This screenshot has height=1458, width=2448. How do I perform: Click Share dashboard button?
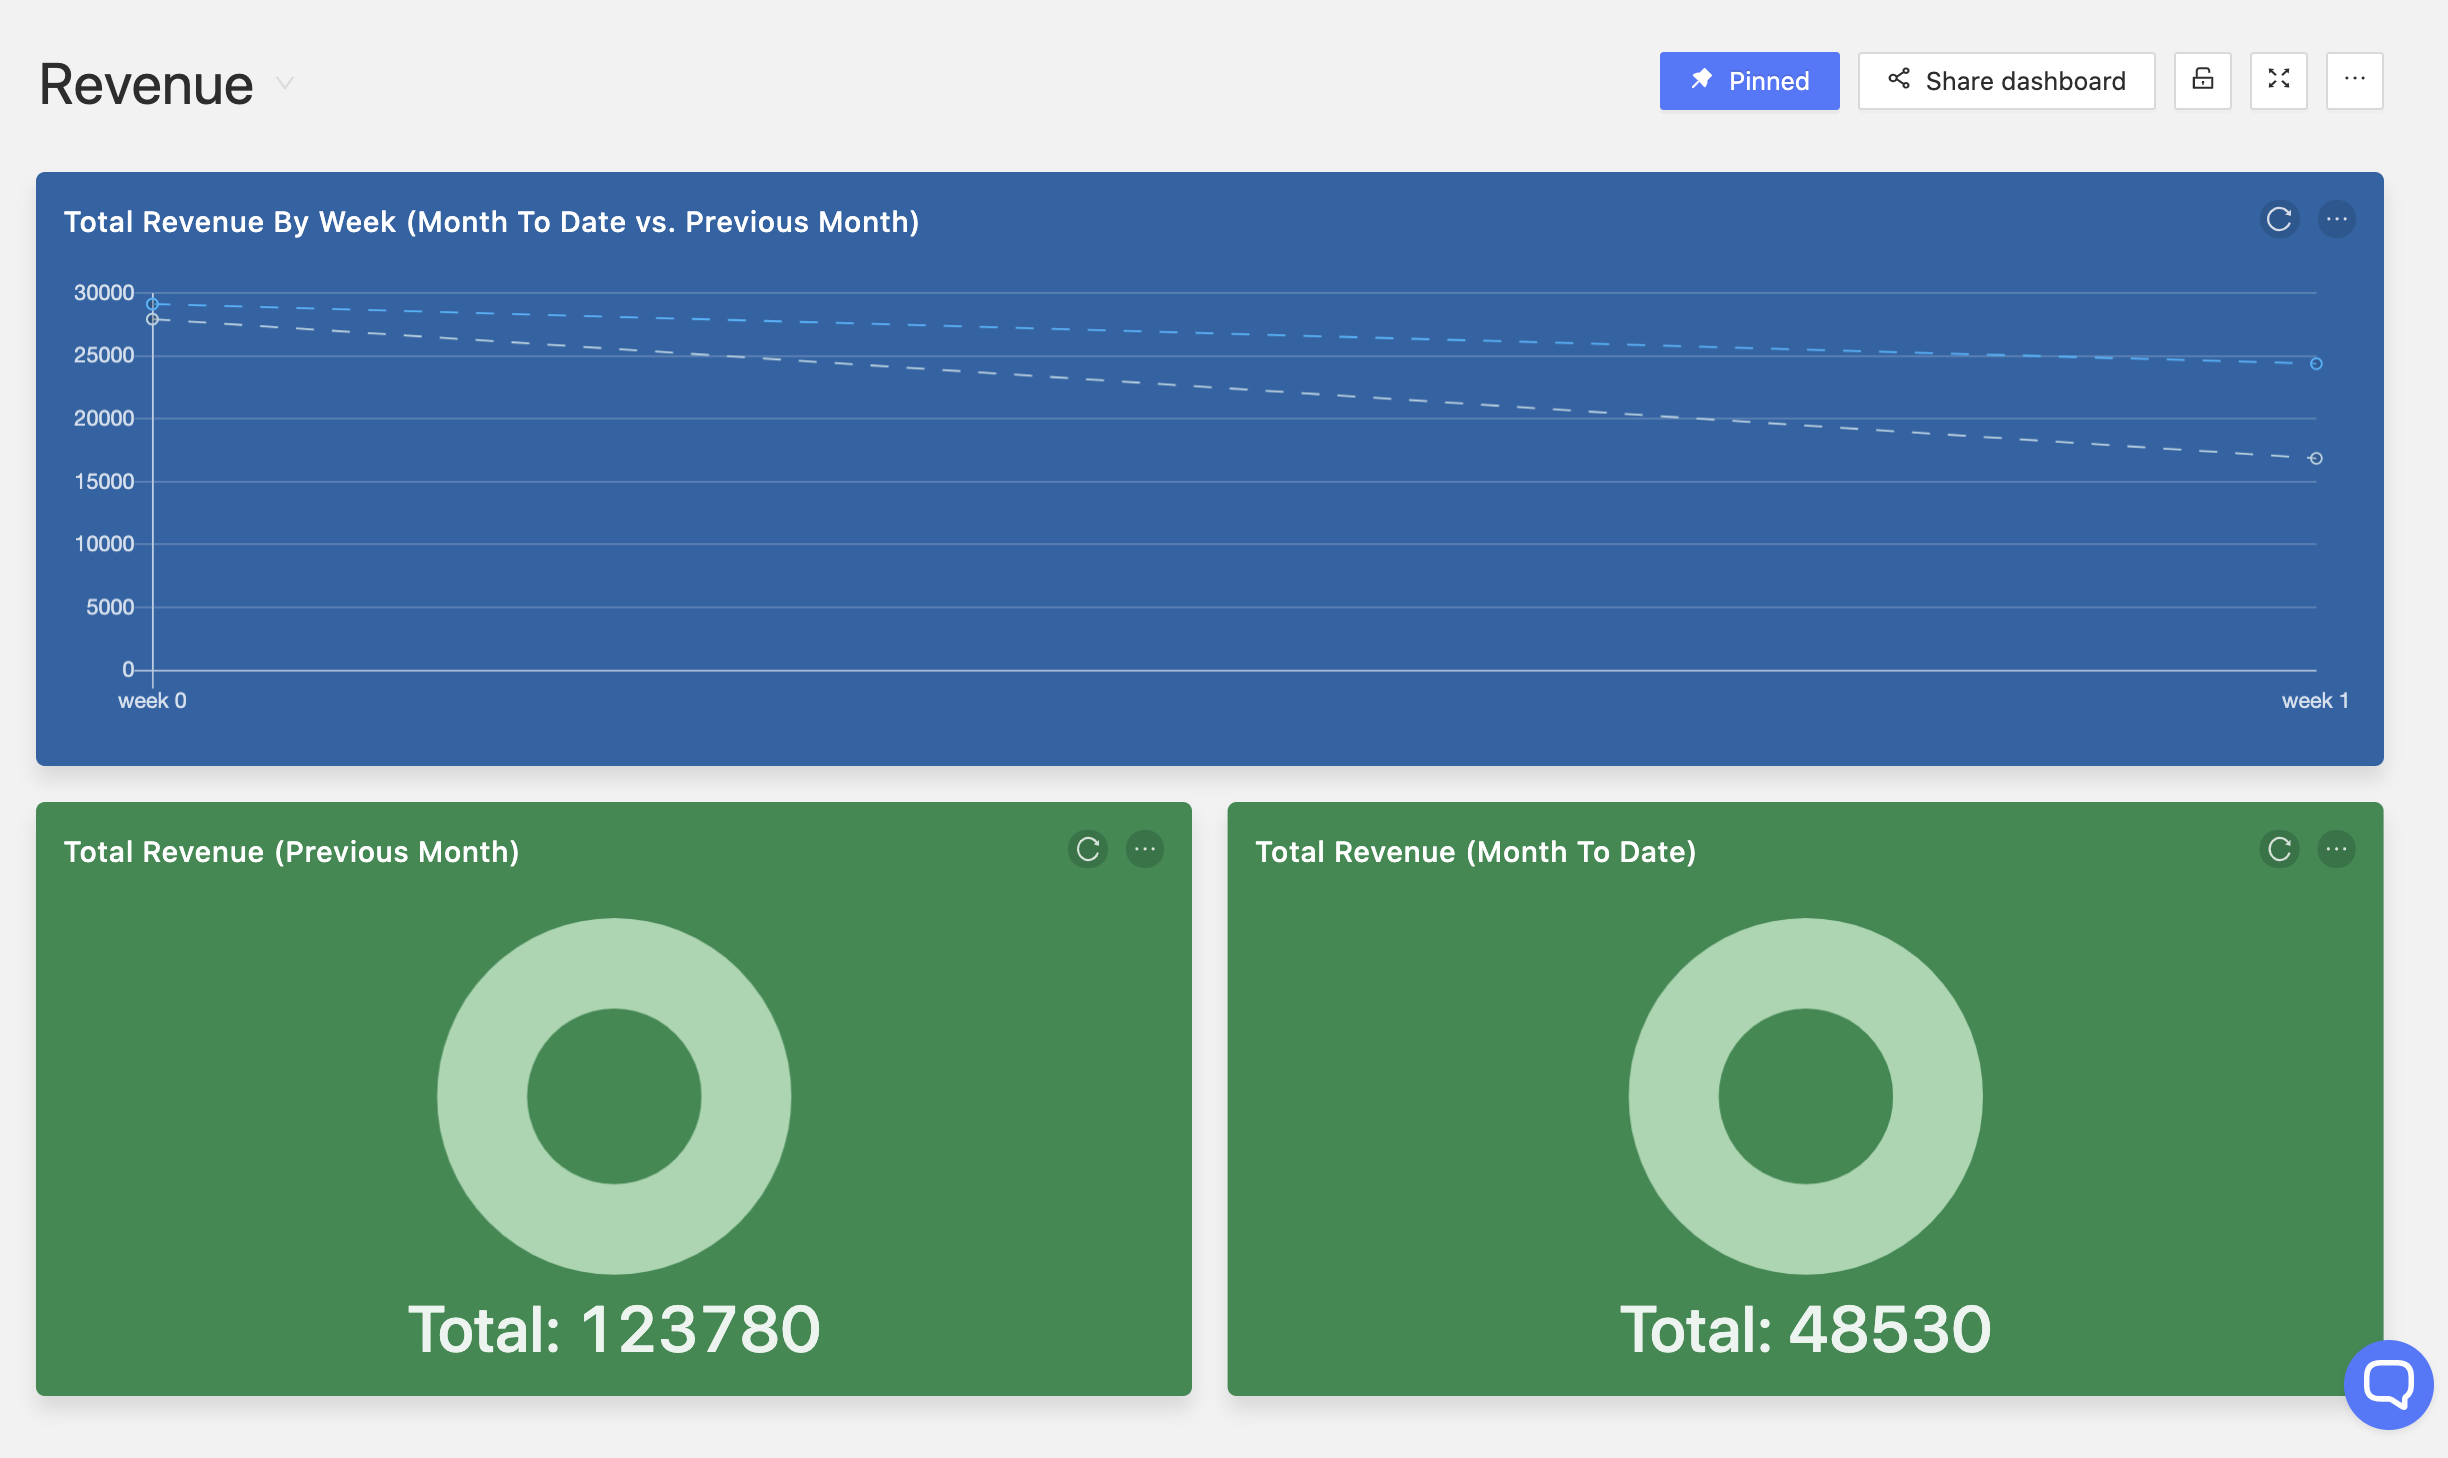2006,81
